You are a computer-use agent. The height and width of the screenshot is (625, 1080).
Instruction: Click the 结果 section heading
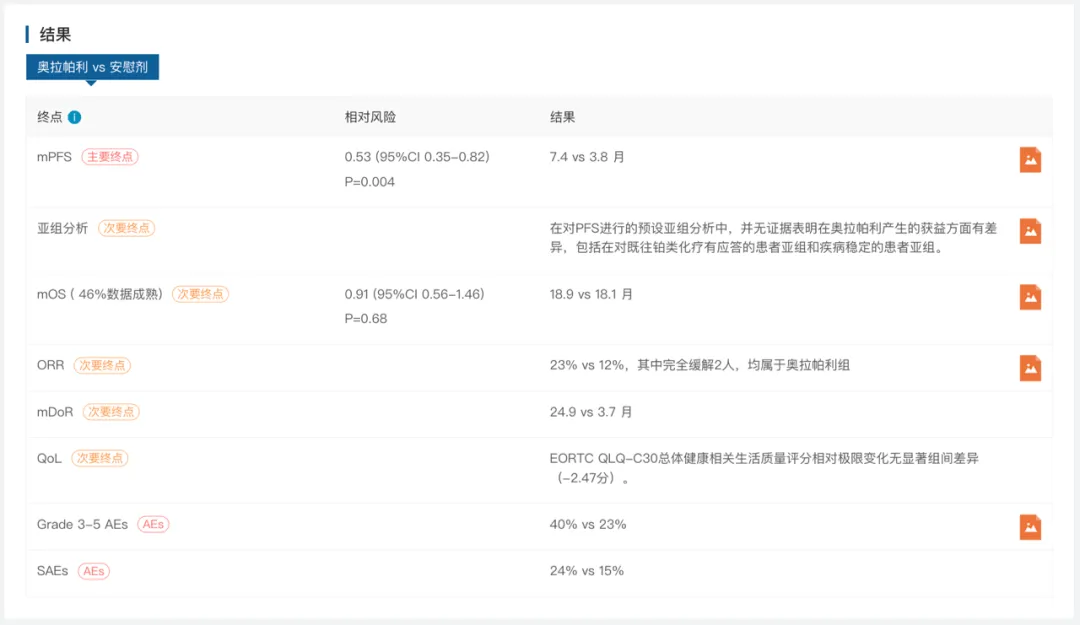tap(55, 34)
